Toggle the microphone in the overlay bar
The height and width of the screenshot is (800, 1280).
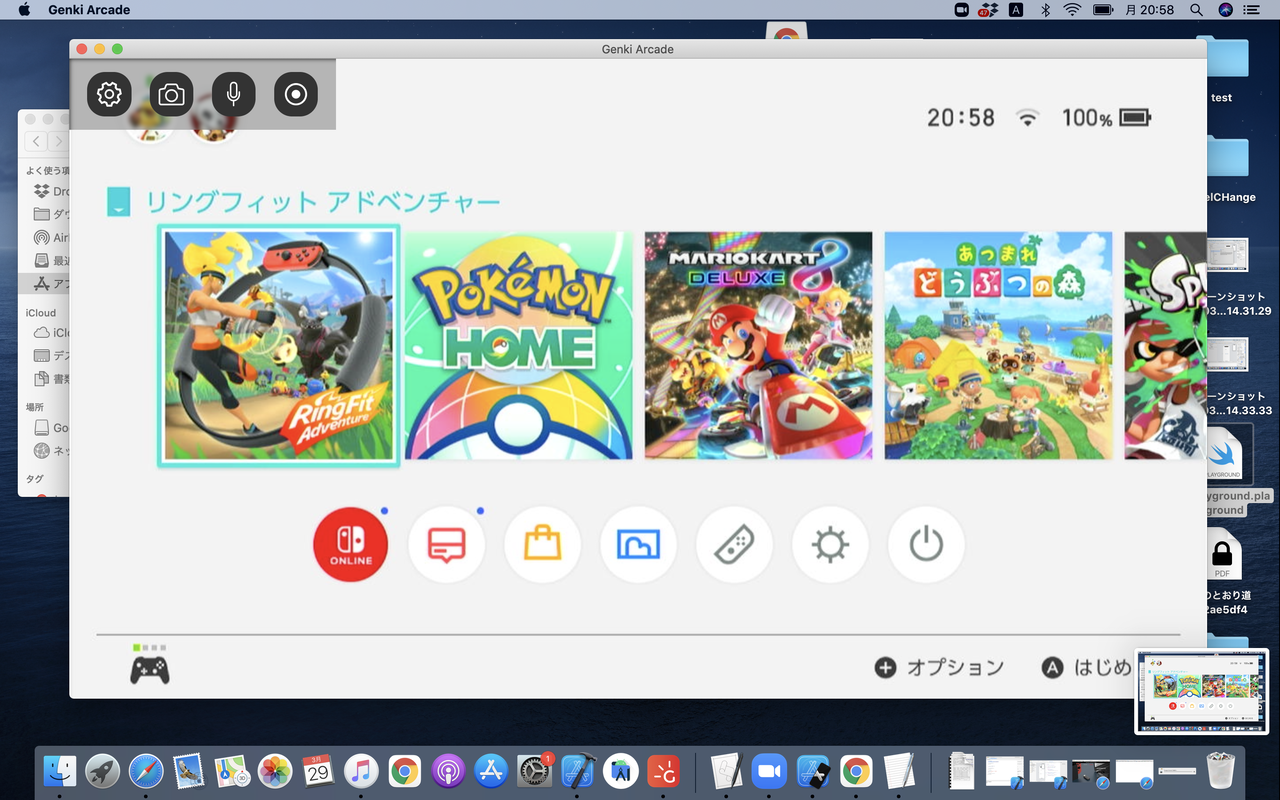tap(233, 94)
